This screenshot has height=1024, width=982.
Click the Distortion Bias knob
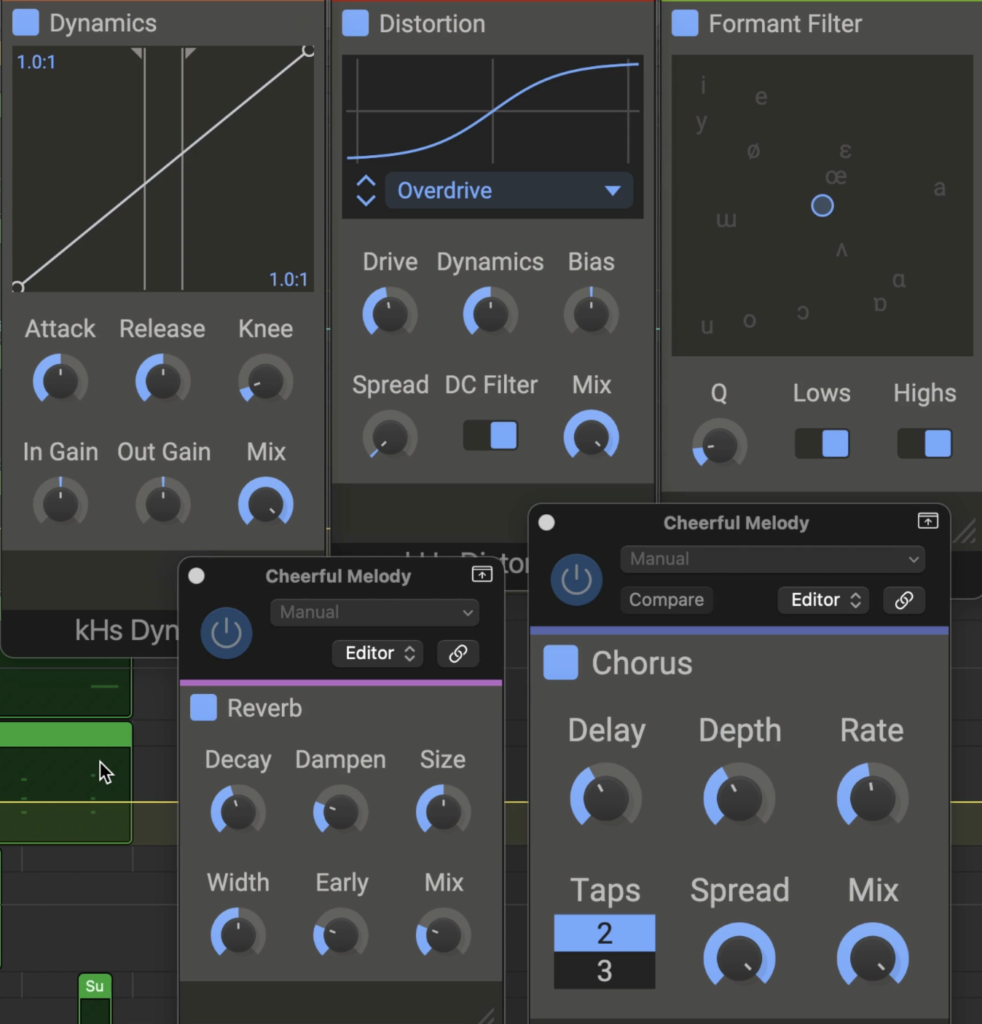coord(591,313)
